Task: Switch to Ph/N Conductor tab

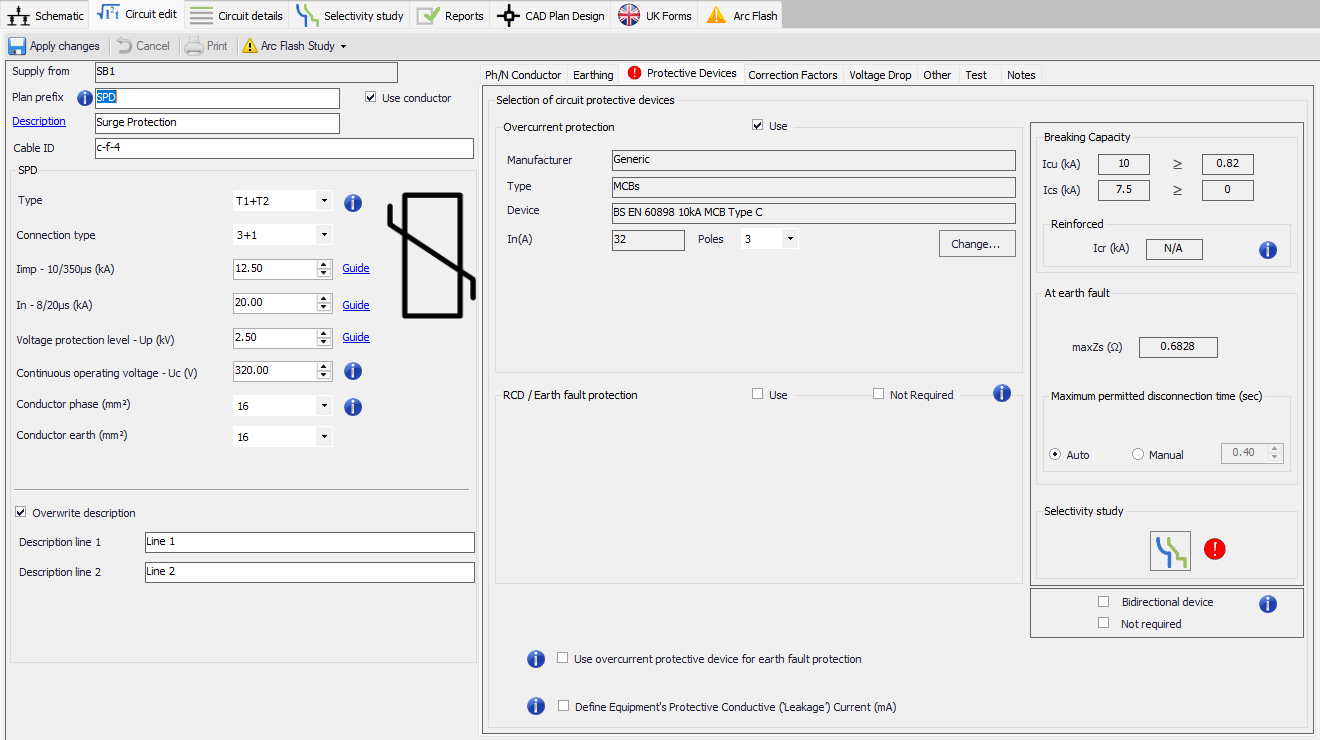Action: click(x=523, y=75)
